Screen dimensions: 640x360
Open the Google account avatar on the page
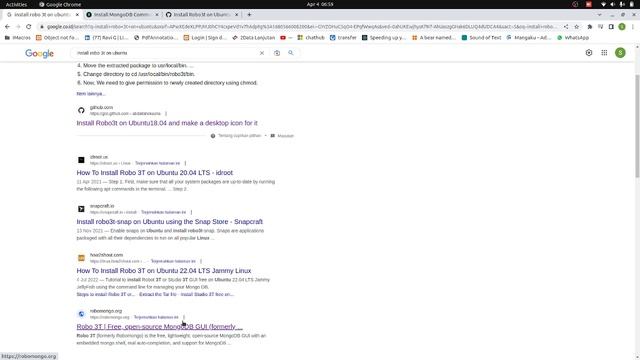pyautogui.click(x=620, y=53)
